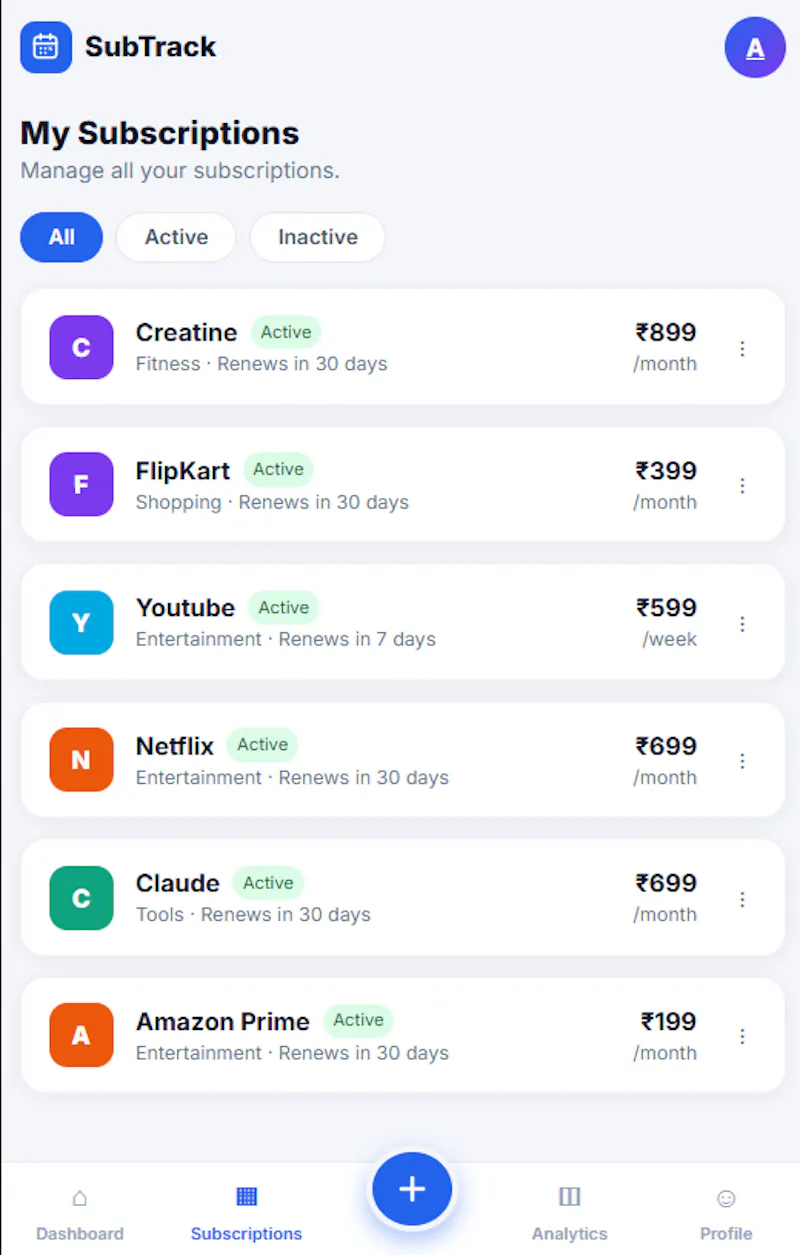
Task: Filter by Active subscriptions
Action: pos(176,237)
